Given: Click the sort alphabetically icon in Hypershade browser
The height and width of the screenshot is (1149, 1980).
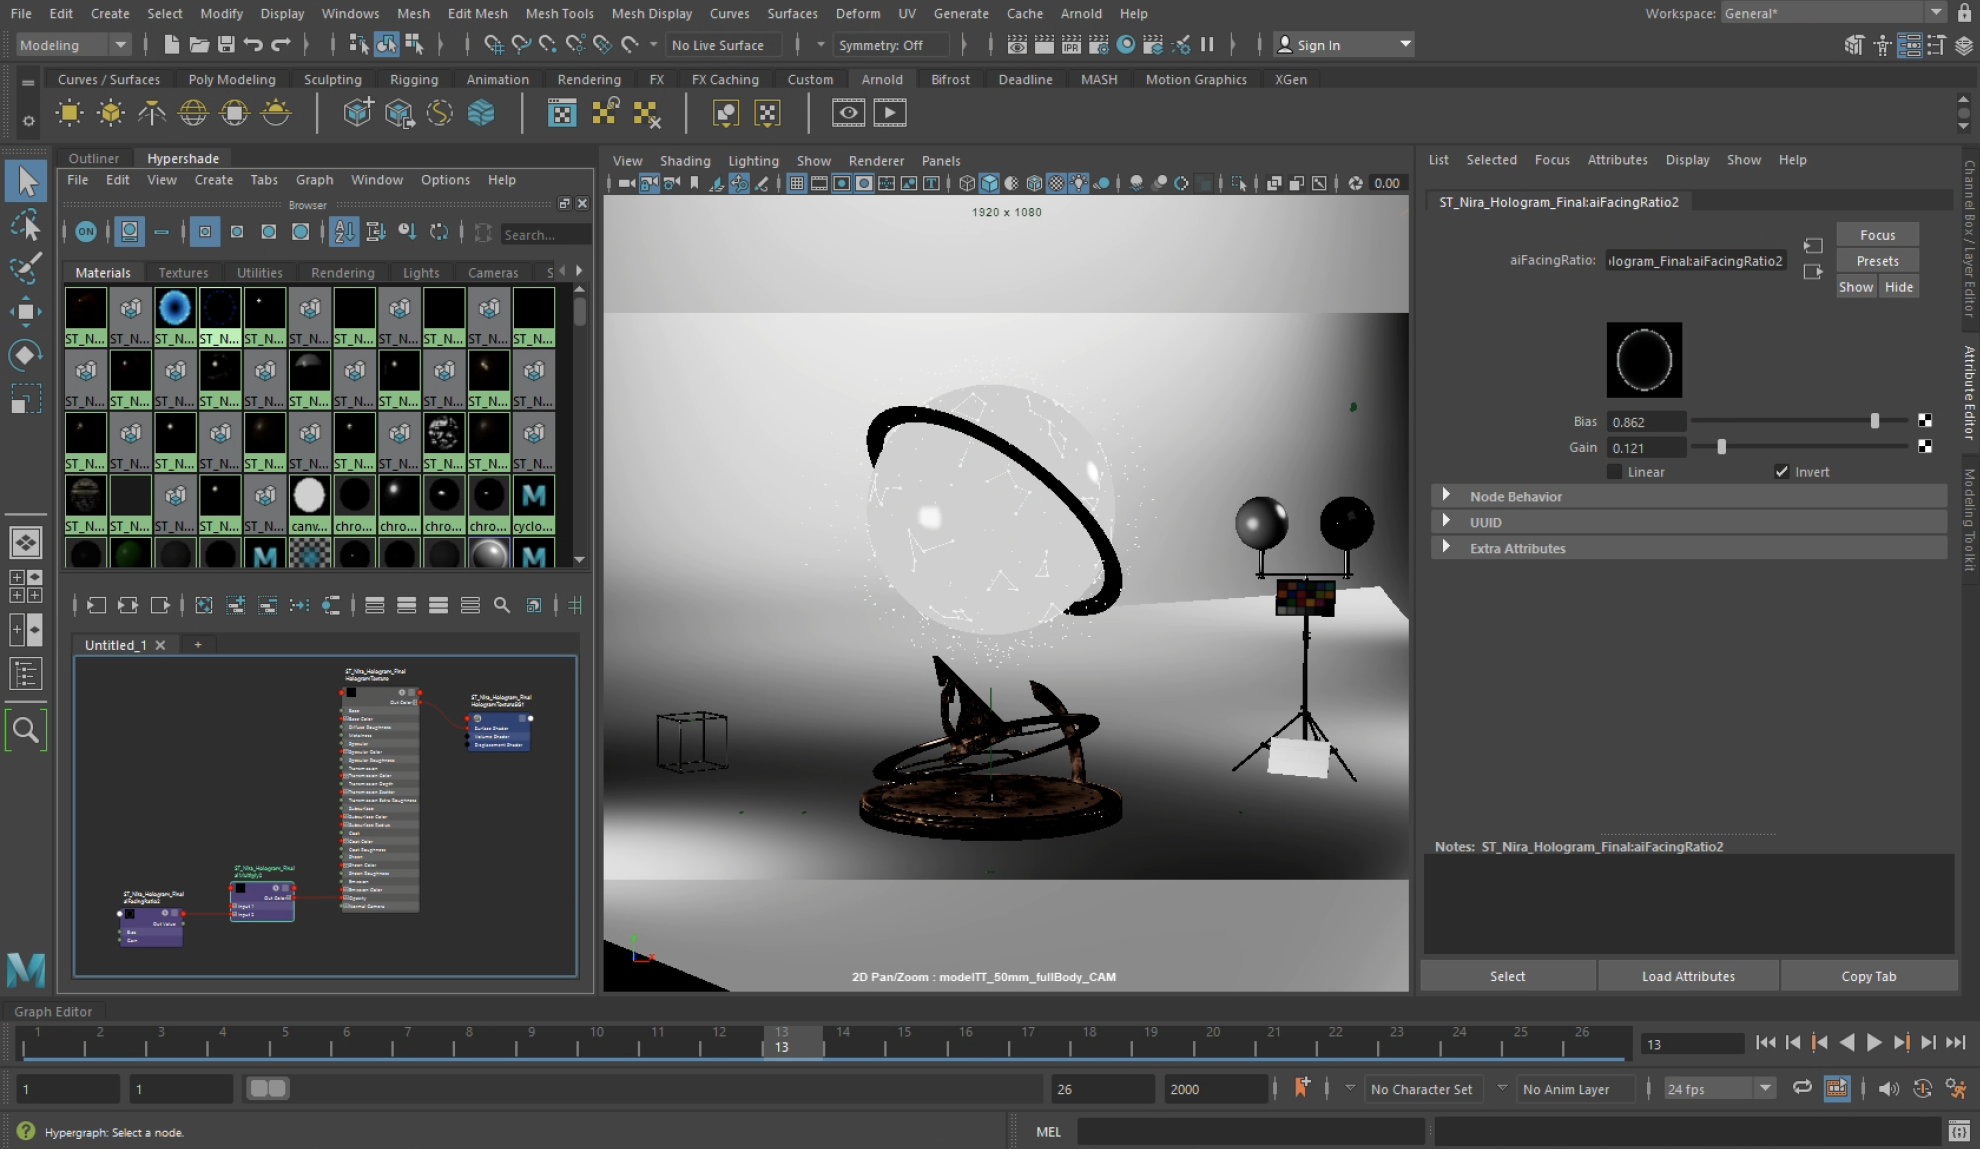Looking at the screenshot, I should [x=344, y=232].
